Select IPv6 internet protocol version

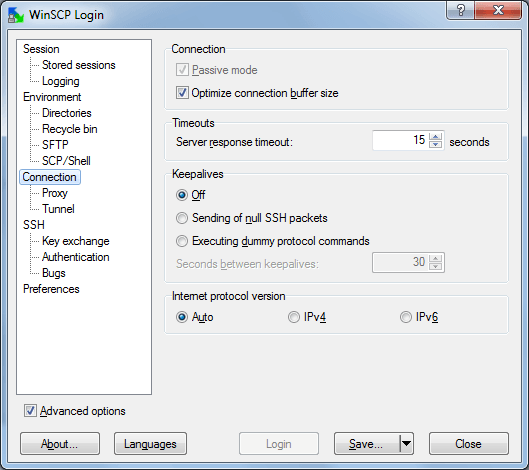406,317
